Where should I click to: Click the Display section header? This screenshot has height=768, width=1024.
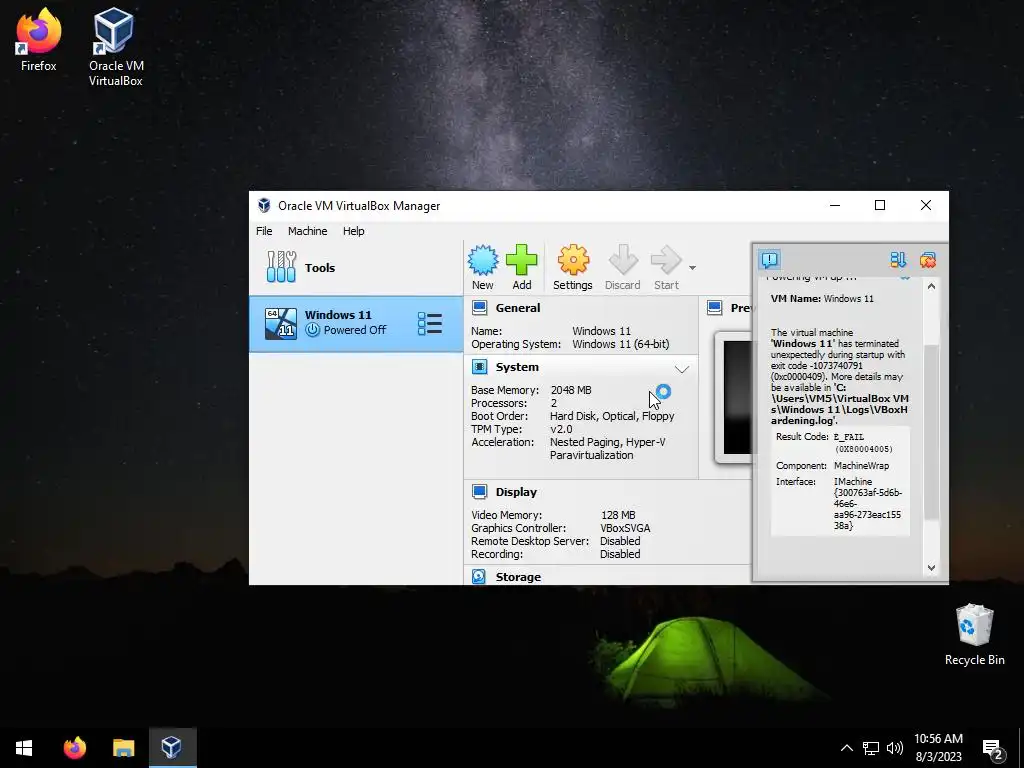tap(516, 492)
